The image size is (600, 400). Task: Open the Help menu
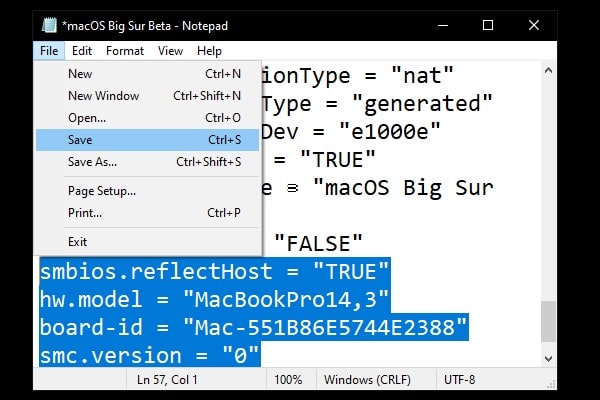coord(209,51)
